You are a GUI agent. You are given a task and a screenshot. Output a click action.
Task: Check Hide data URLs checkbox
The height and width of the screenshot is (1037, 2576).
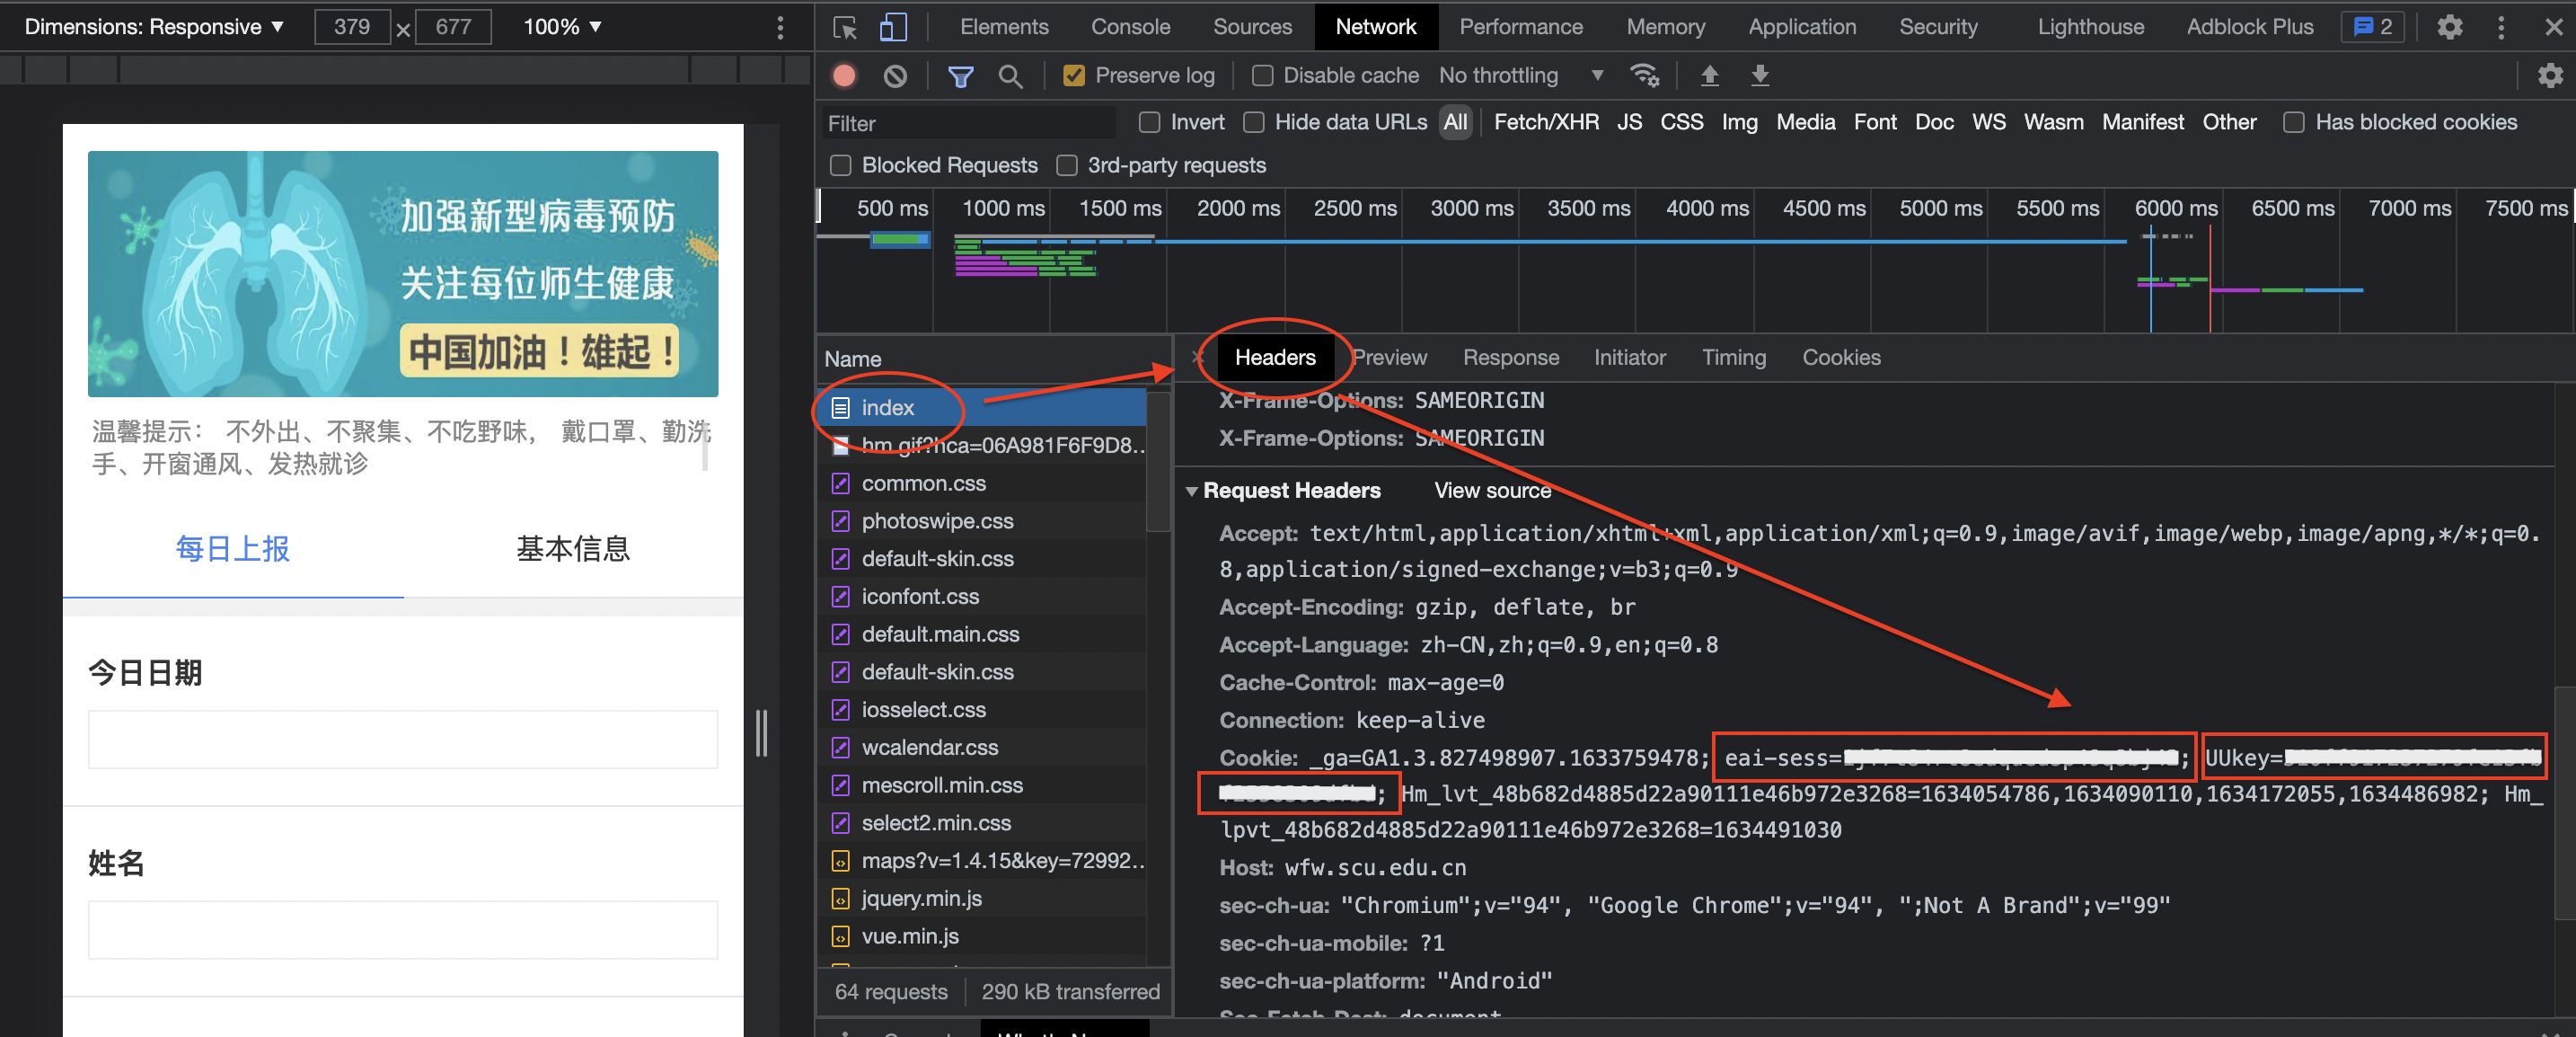(x=1253, y=122)
